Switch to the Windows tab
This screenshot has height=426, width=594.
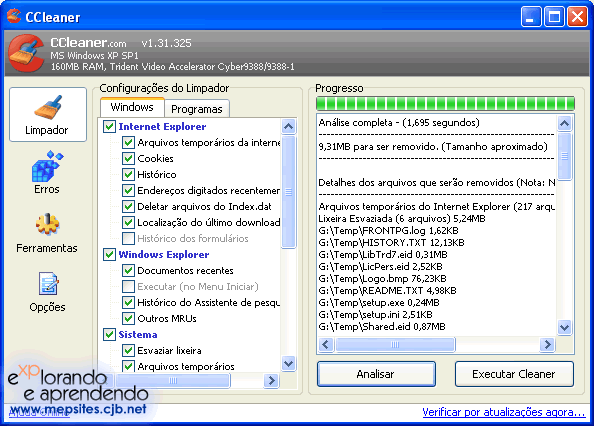point(132,107)
